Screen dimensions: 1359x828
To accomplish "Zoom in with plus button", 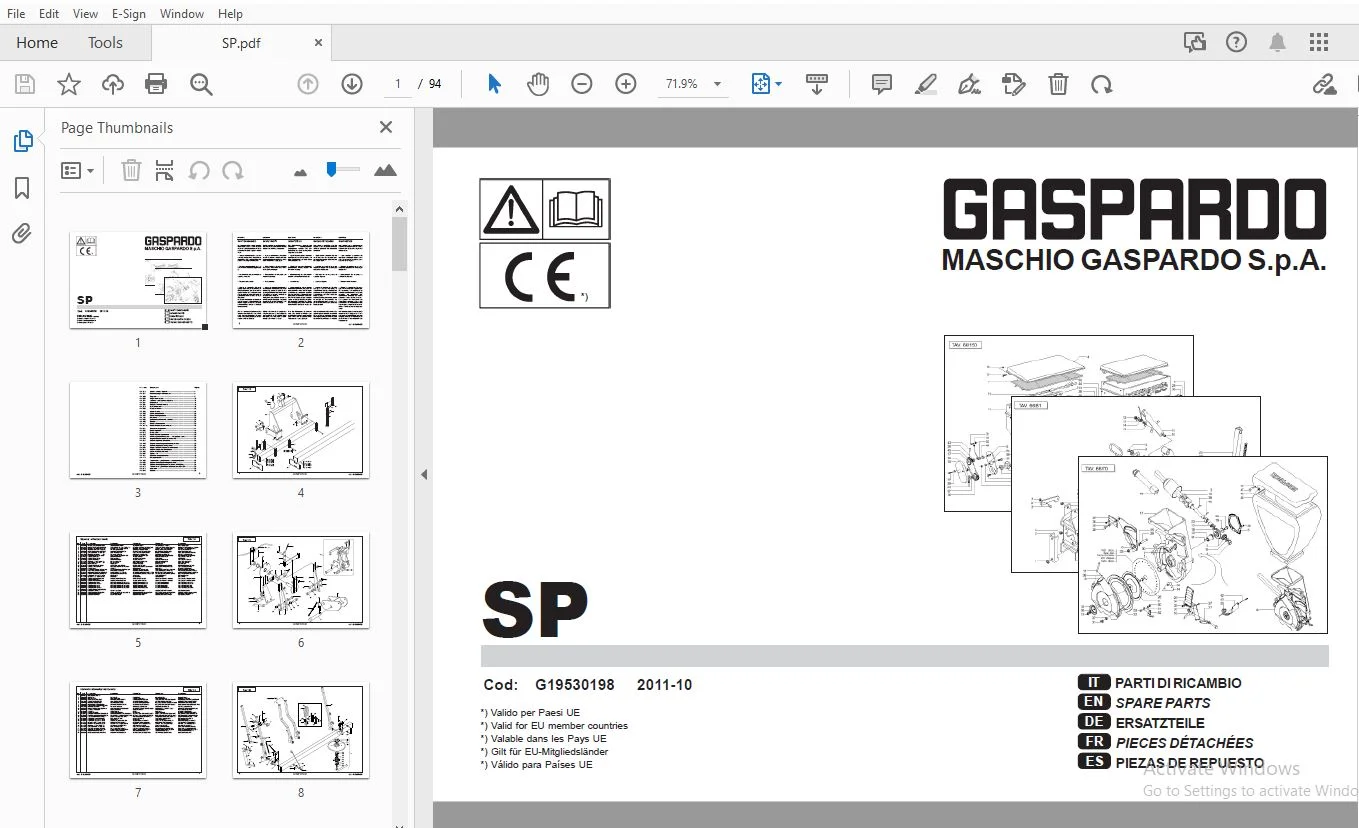I will click(x=626, y=85).
